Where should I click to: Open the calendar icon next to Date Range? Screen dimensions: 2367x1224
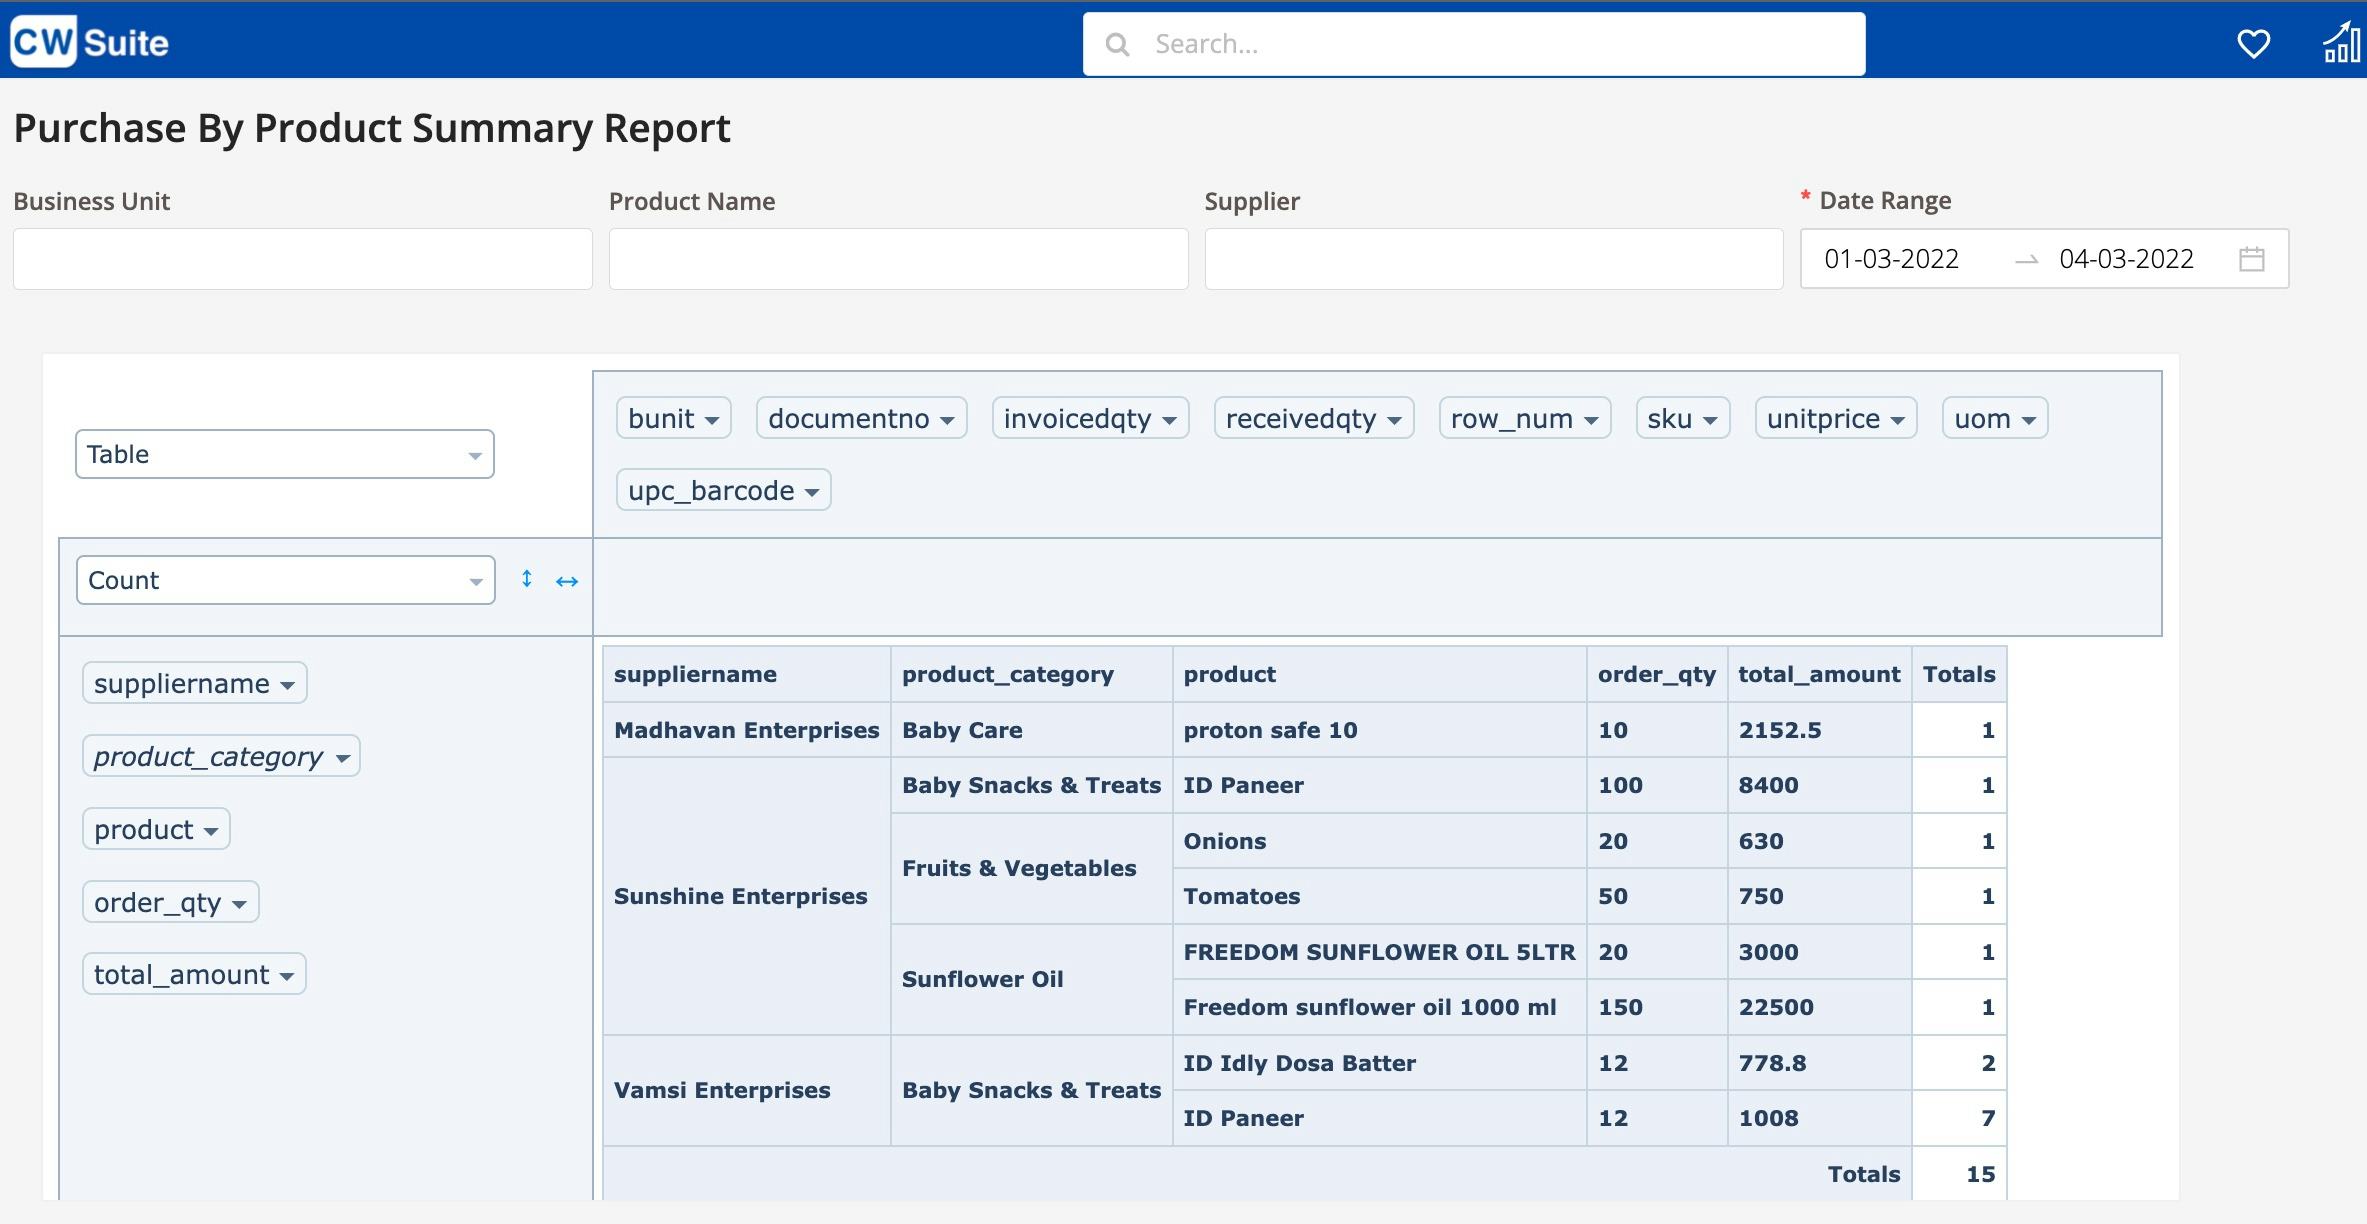pyautogui.click(x=2252, y=258)
